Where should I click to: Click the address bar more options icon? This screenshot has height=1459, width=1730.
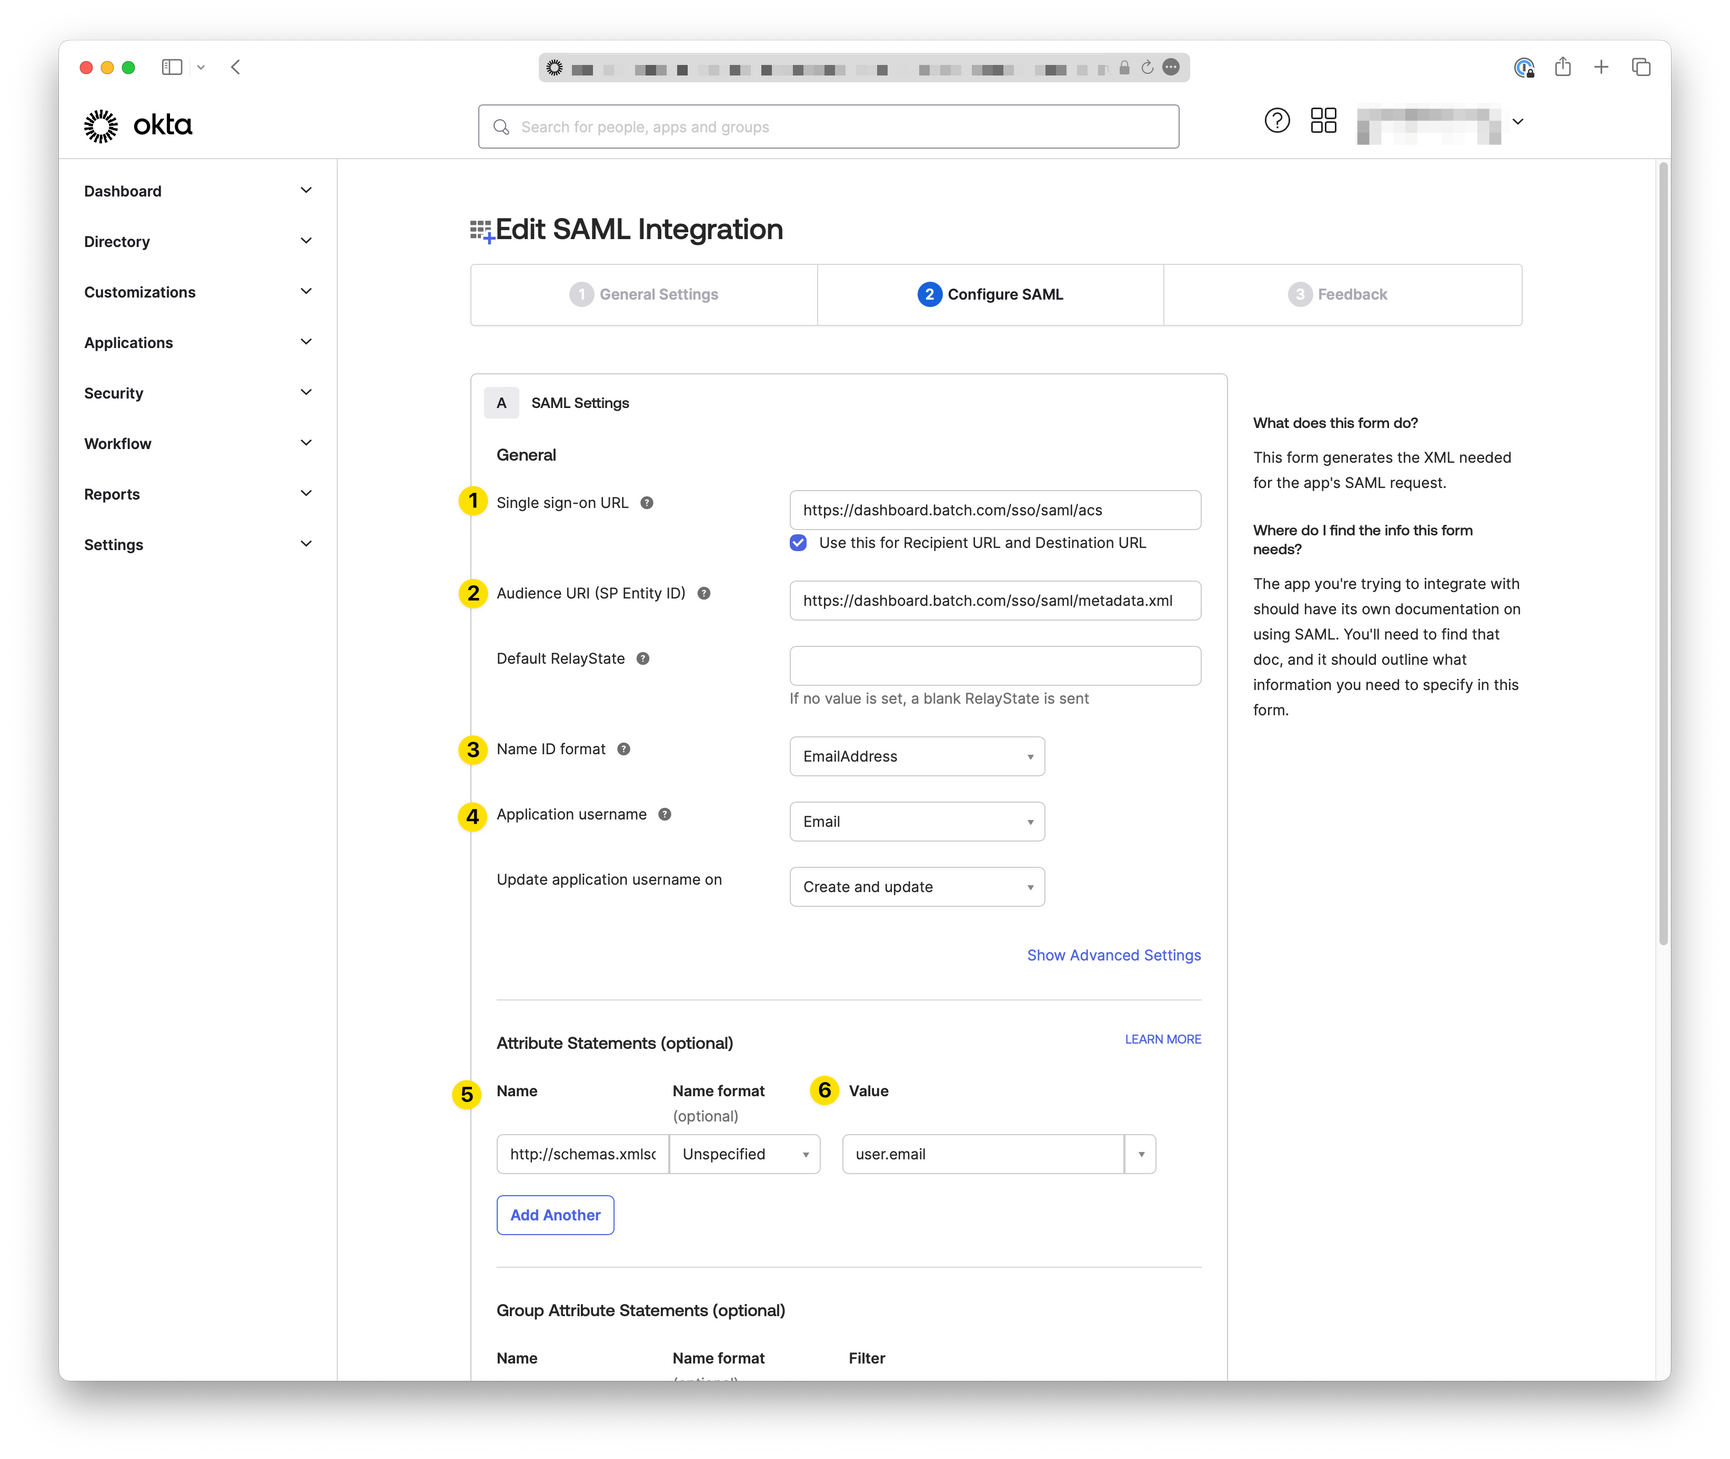click(1171, 67)
